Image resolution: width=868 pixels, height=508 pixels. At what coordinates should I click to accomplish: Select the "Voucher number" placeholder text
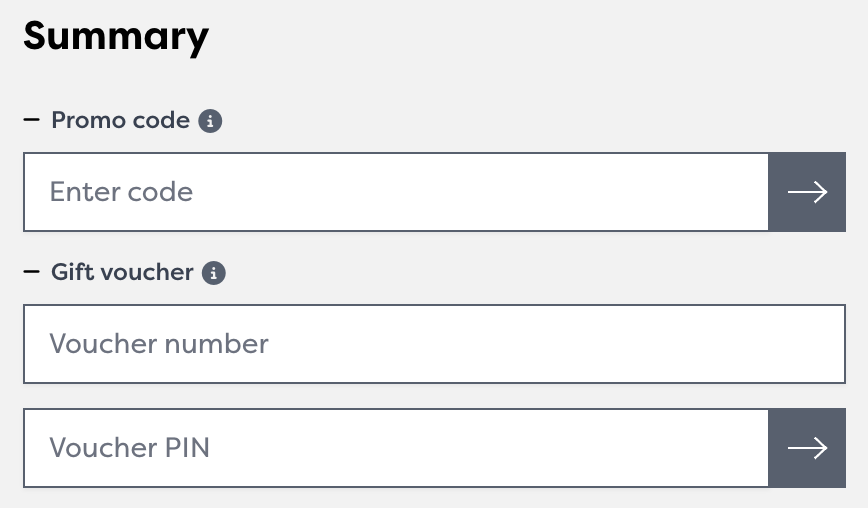[x=159, y=344]
